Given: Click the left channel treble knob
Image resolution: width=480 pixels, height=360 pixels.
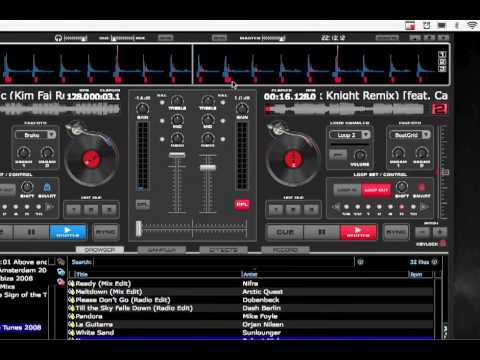Looking at the screenshot, I should click(x=177, y=100).
